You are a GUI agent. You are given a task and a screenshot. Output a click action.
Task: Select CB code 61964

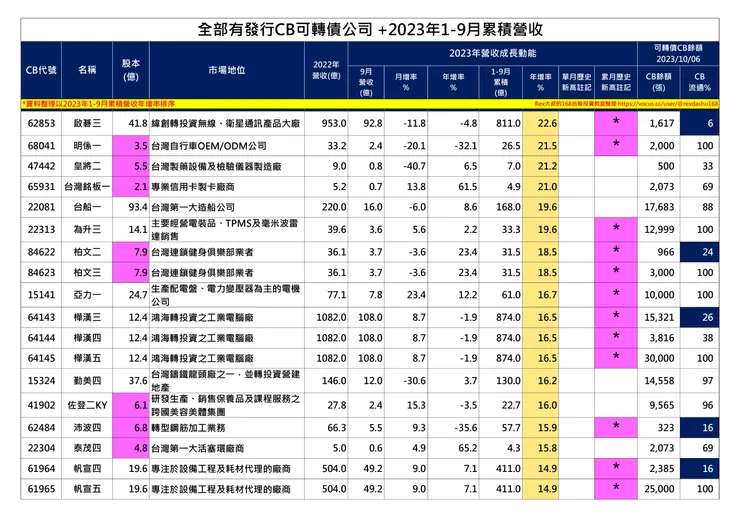41,469
